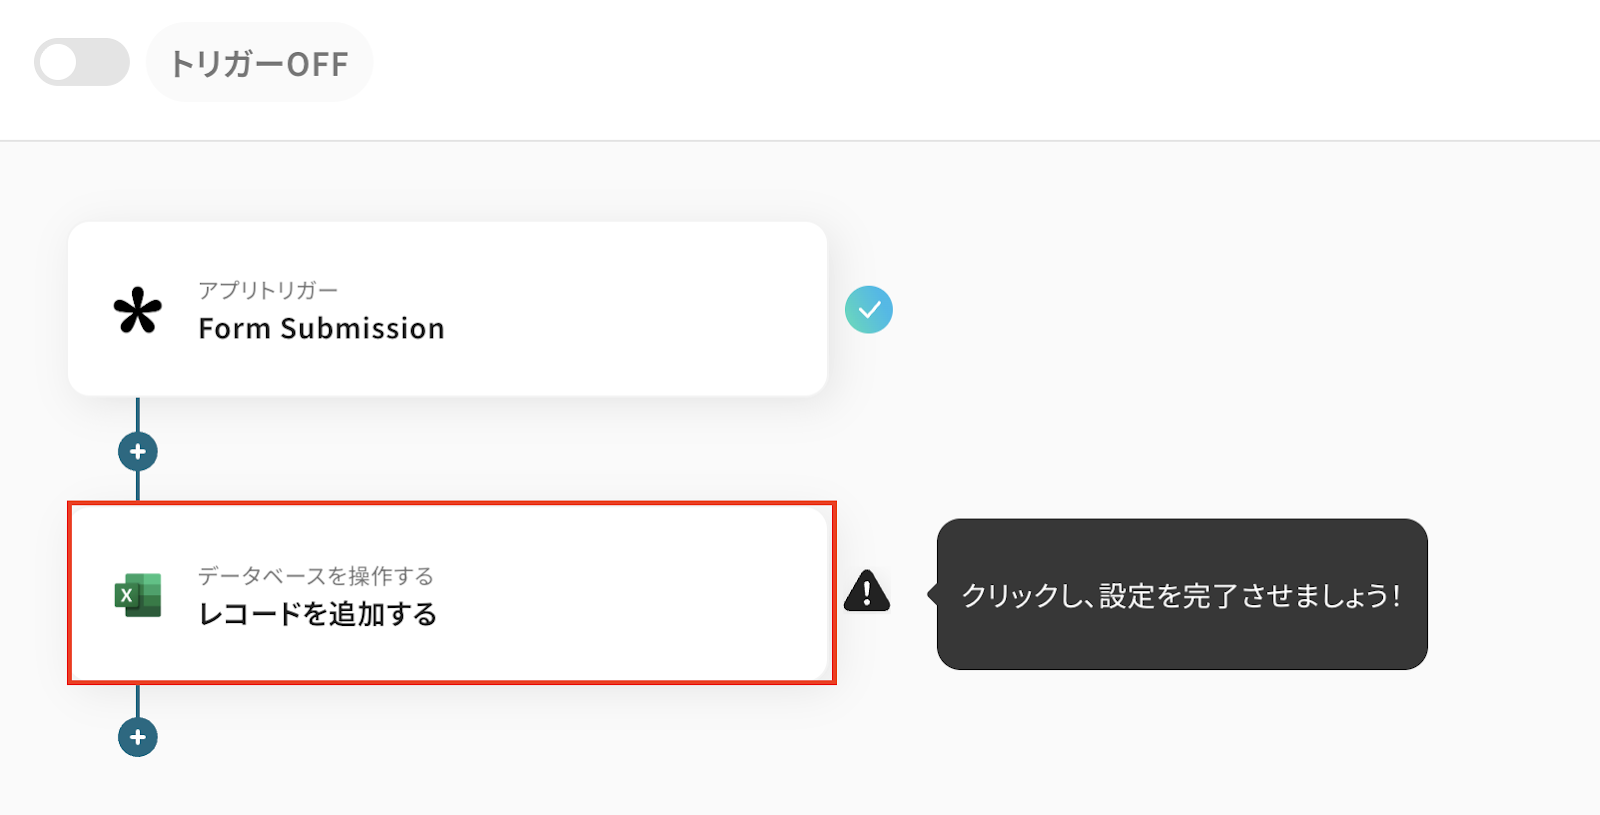
Task: Click the トリガーOFF status label
Action: (259, 63)
